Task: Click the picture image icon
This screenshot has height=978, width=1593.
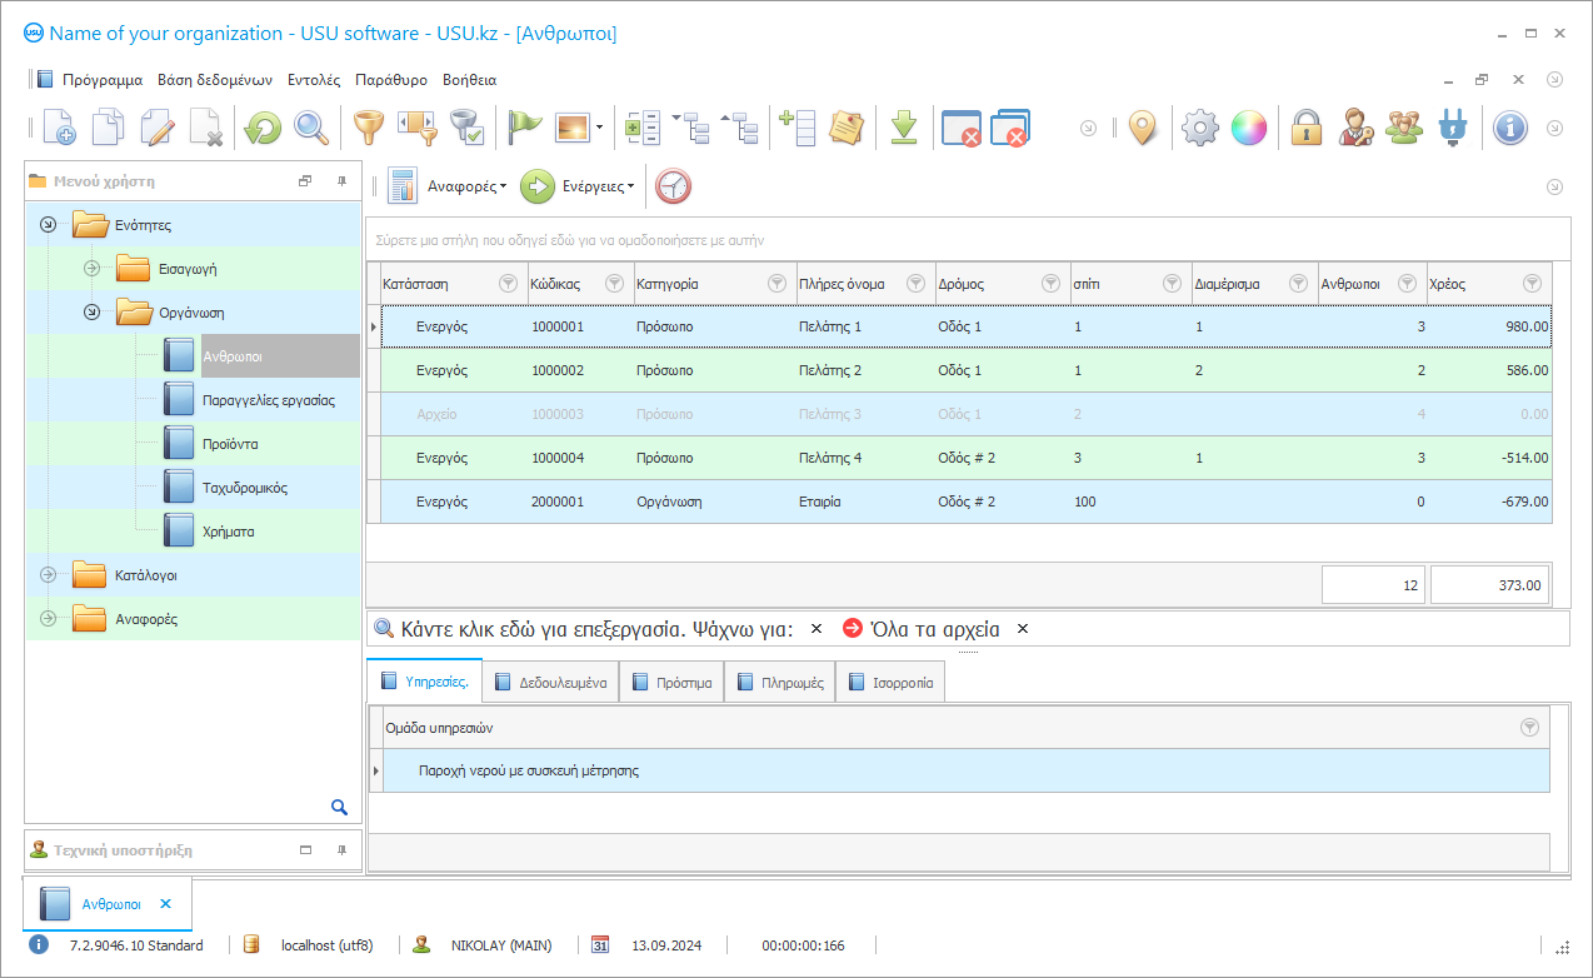Action: pos(573,128)
